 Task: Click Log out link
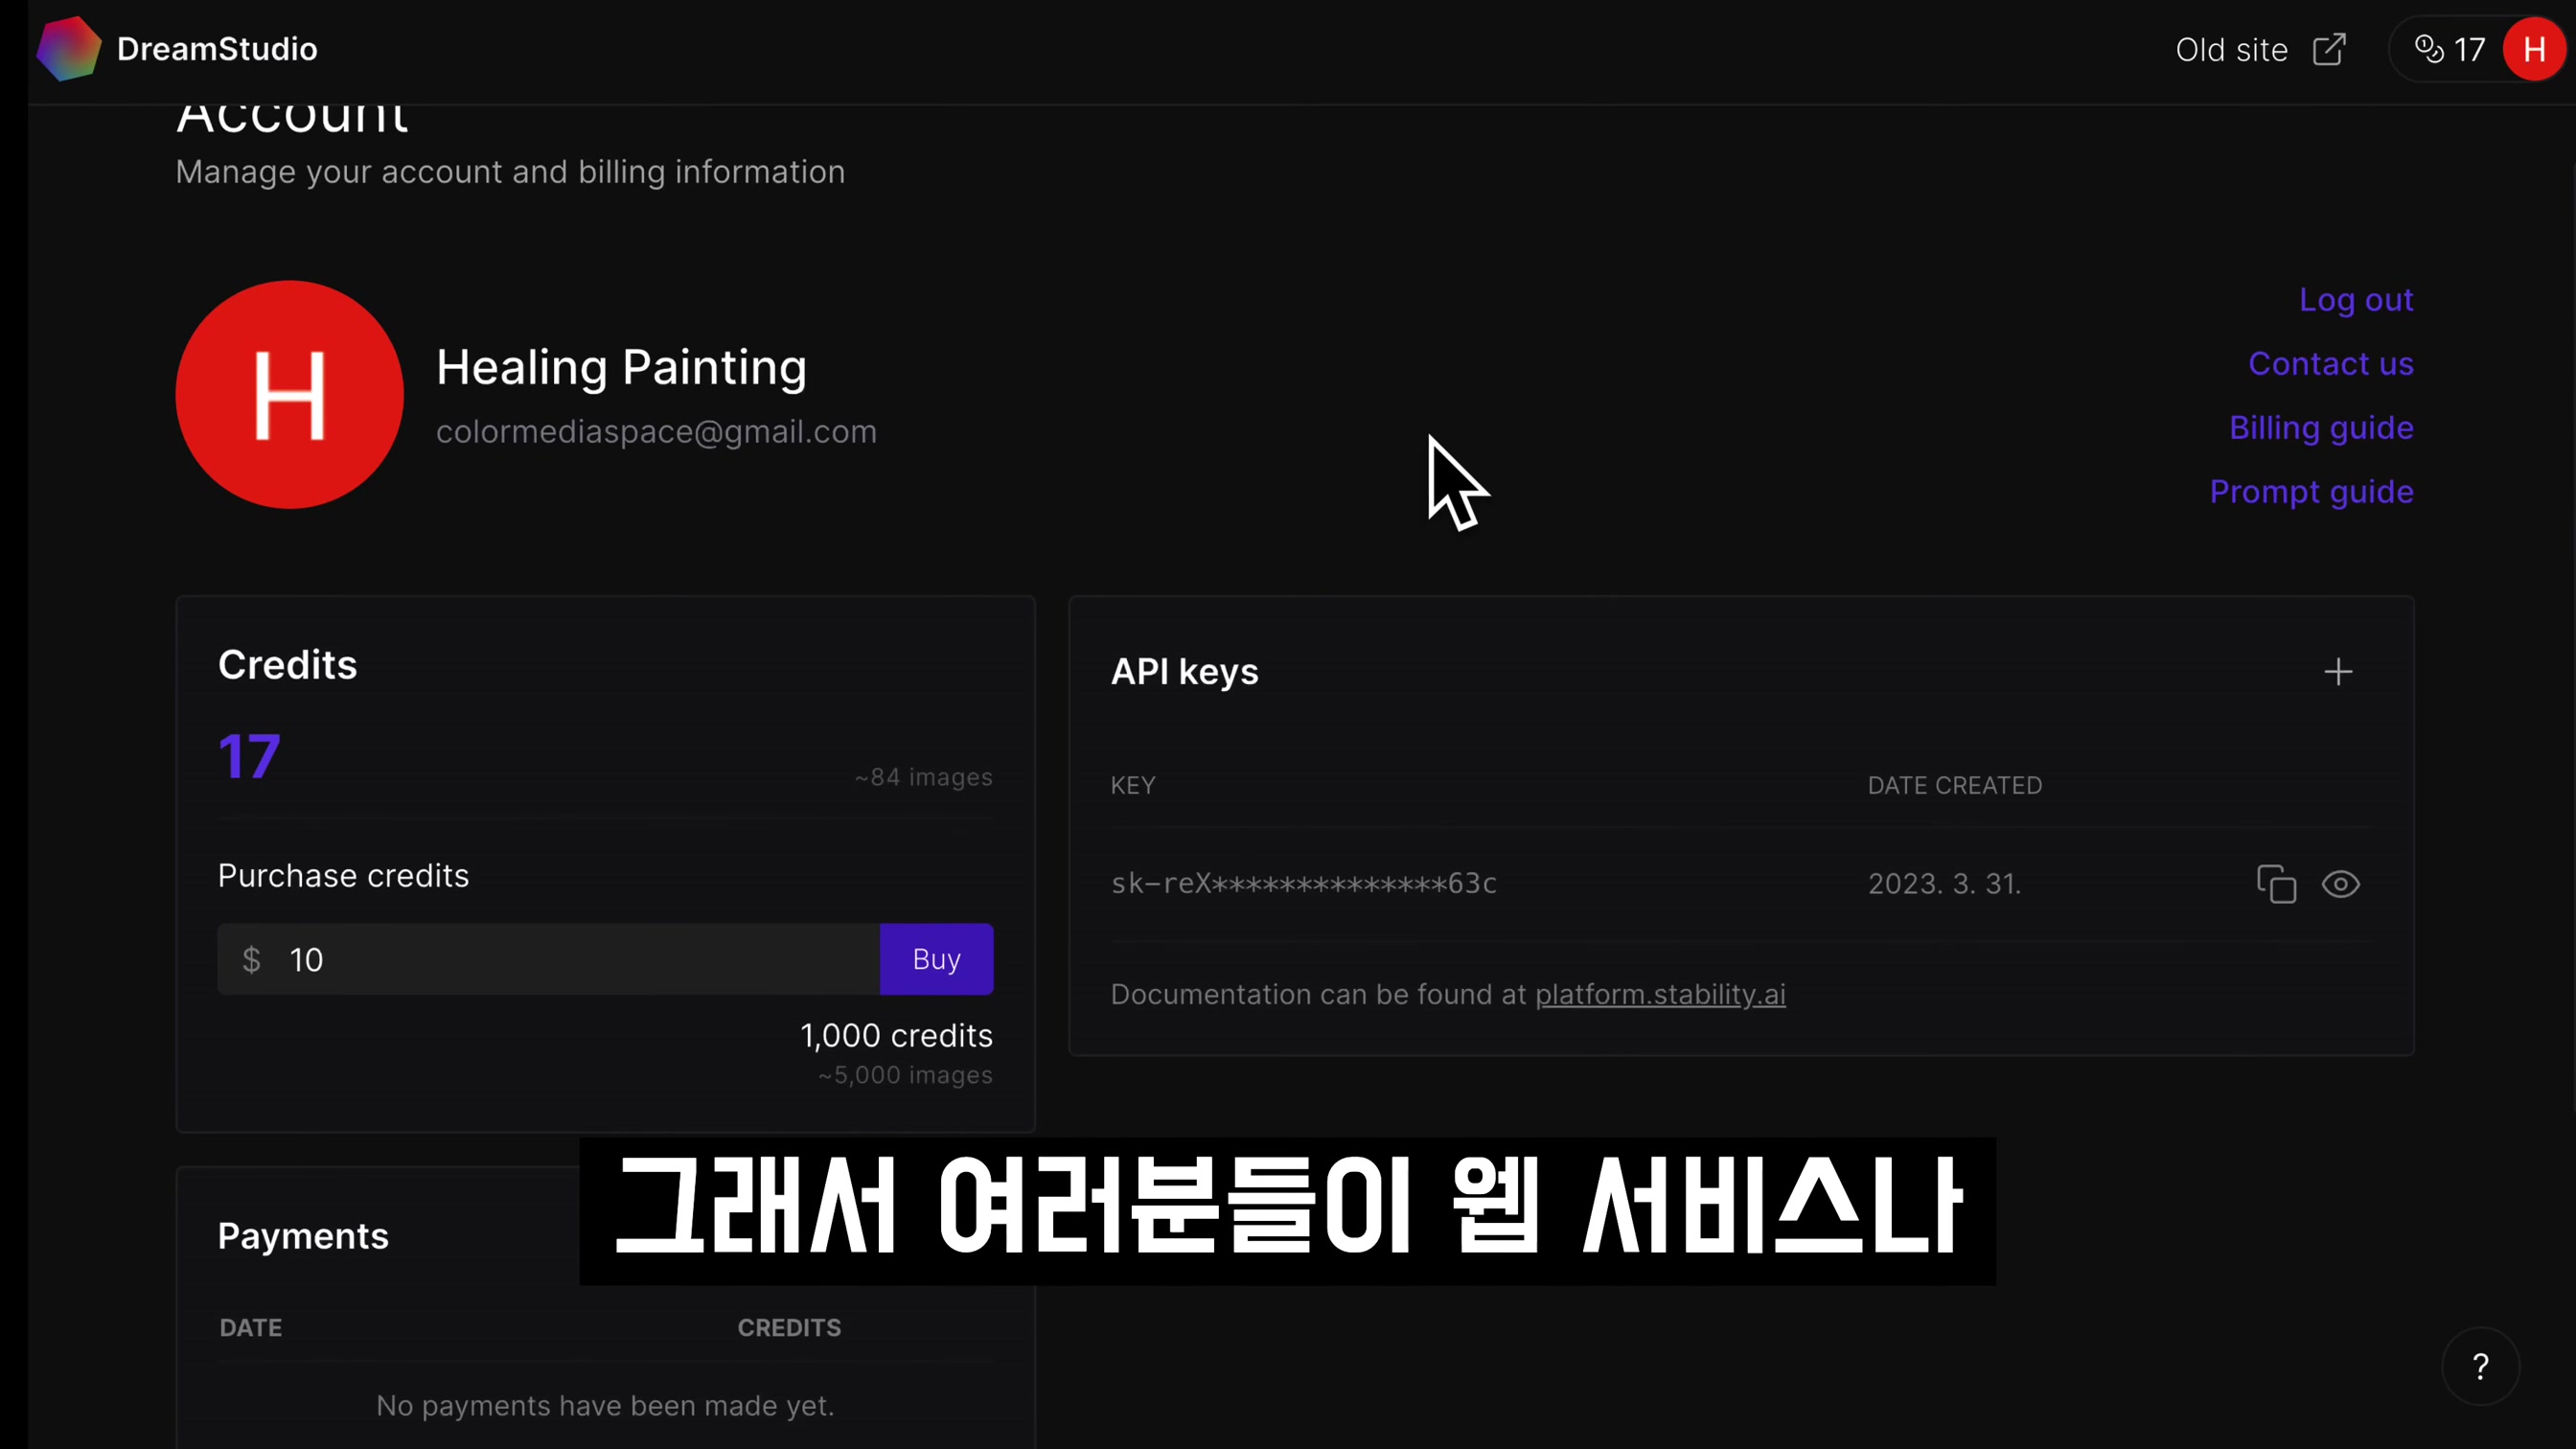pyautogui.click(x=2356, y=300)
